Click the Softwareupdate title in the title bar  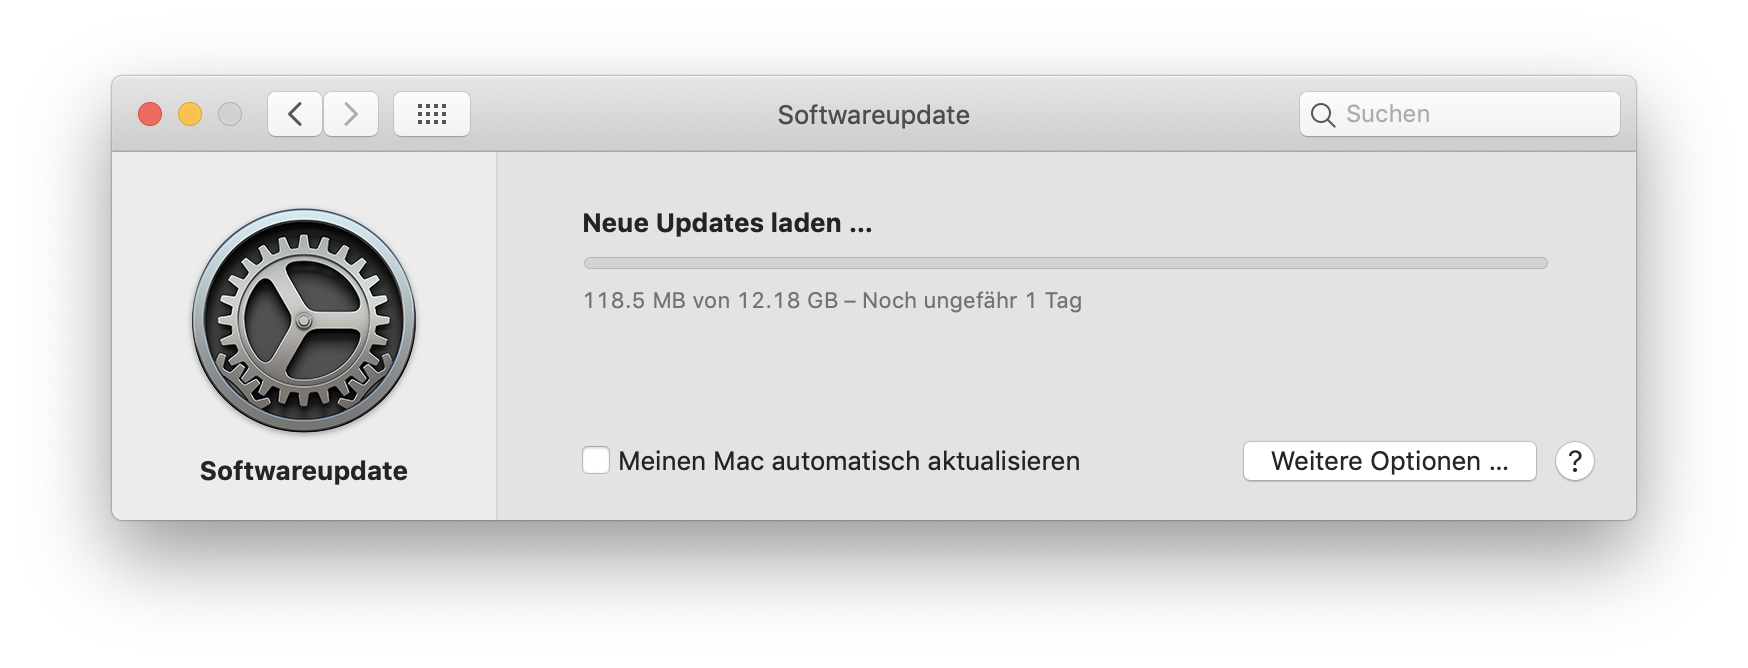pyautogui.click(x=874, y=115)
